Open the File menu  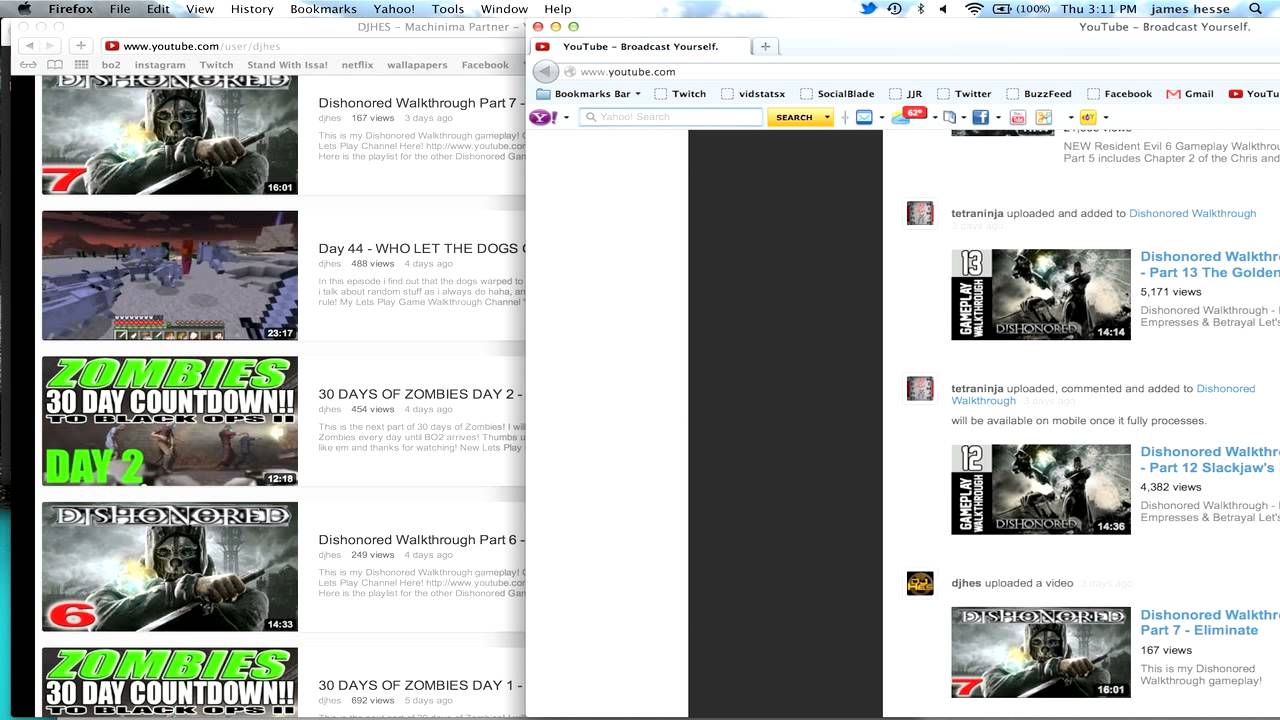120,9
